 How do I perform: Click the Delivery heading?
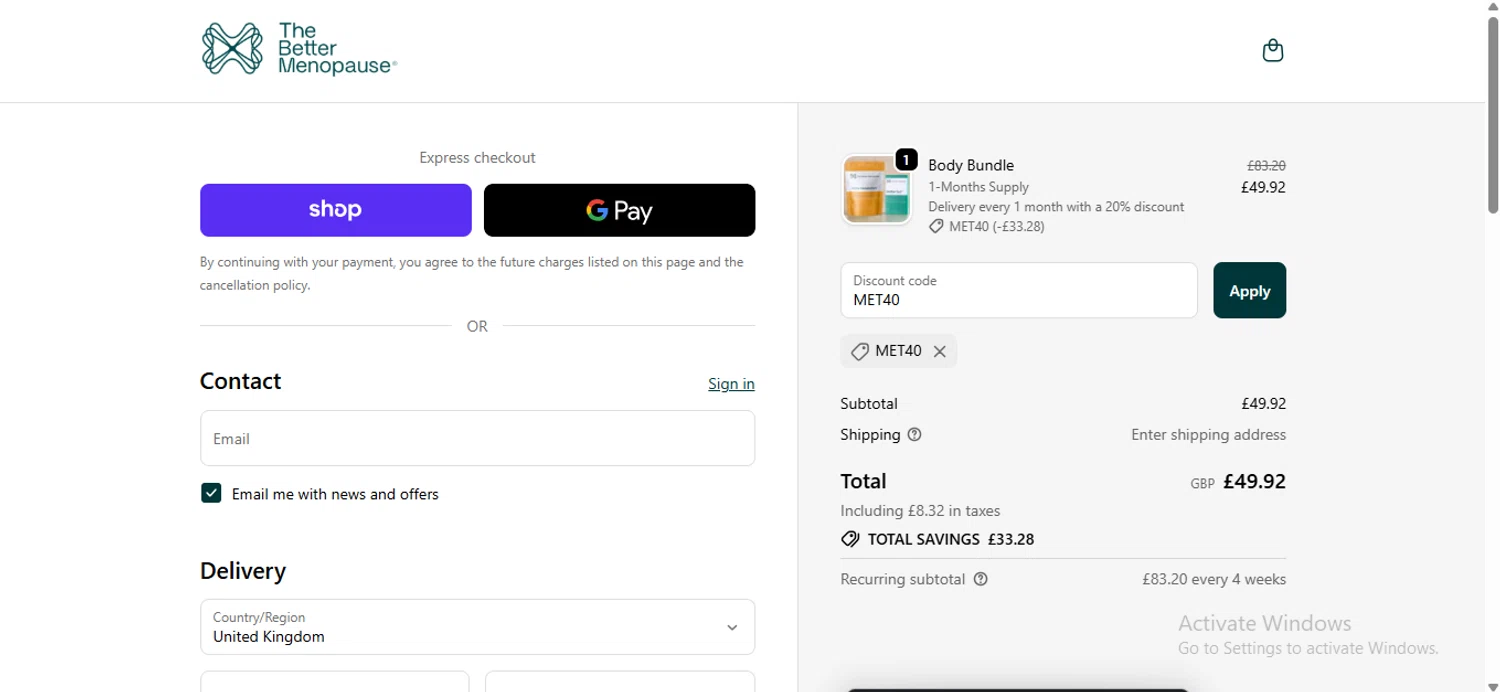(243, 571)
